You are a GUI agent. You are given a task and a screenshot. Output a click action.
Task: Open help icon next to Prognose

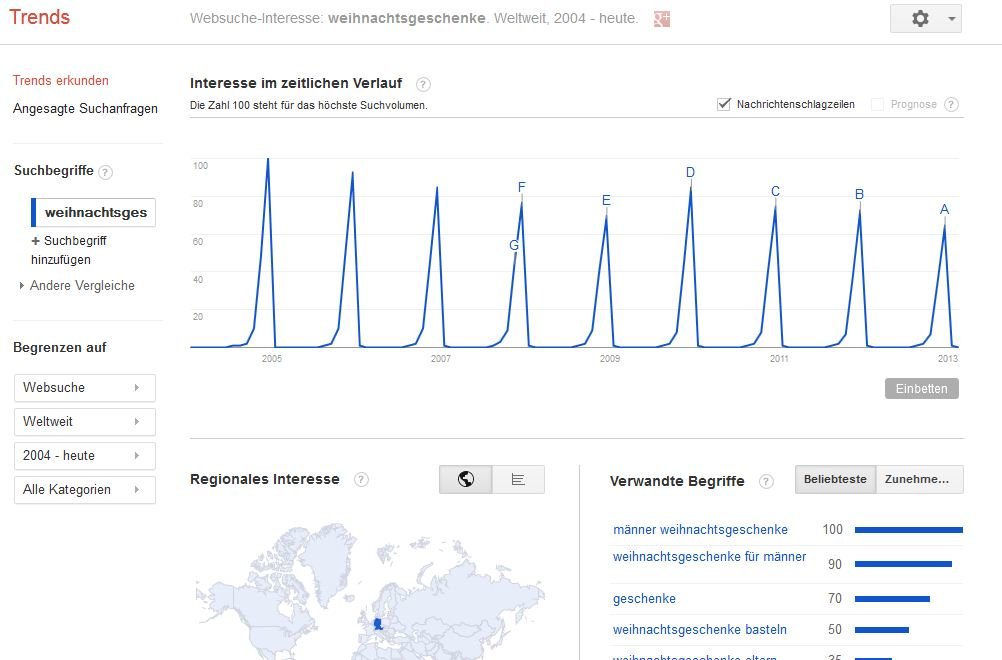(x=952, y=104)
